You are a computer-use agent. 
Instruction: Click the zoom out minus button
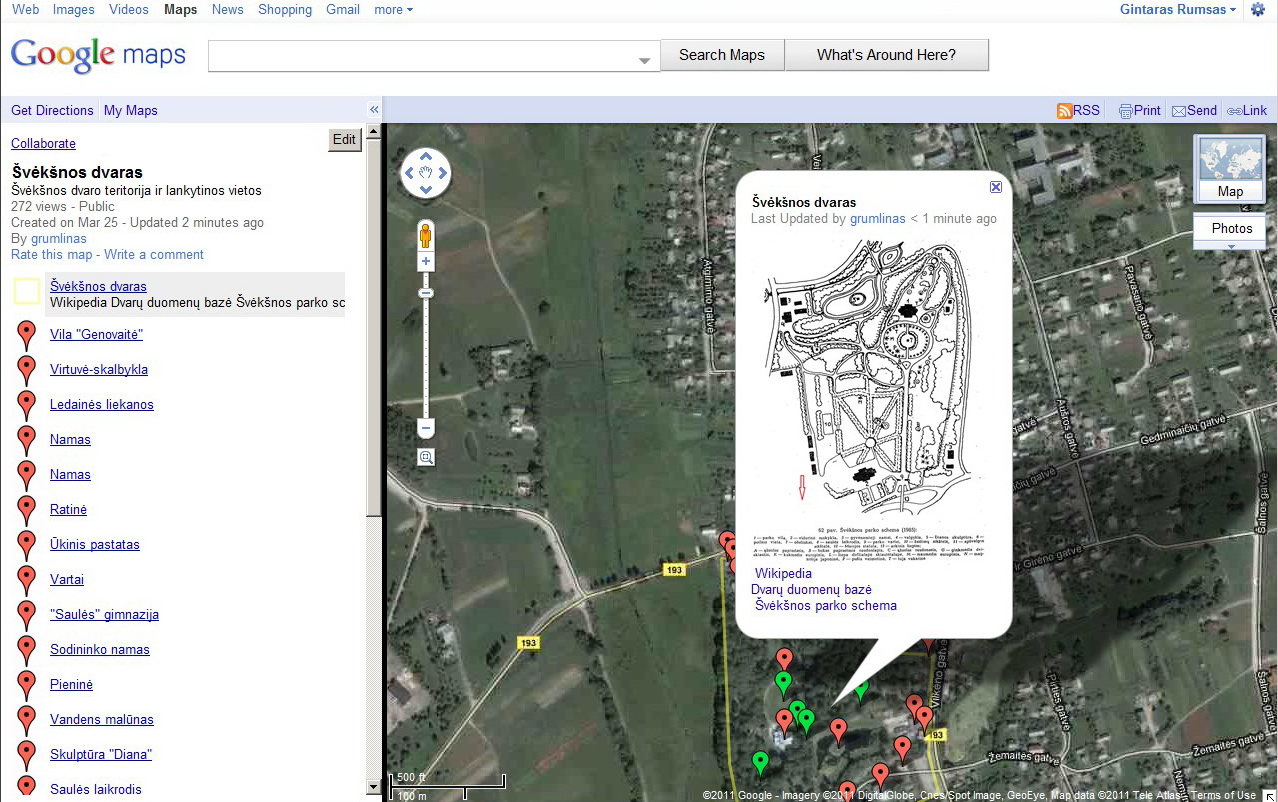(x=426, y=429)
